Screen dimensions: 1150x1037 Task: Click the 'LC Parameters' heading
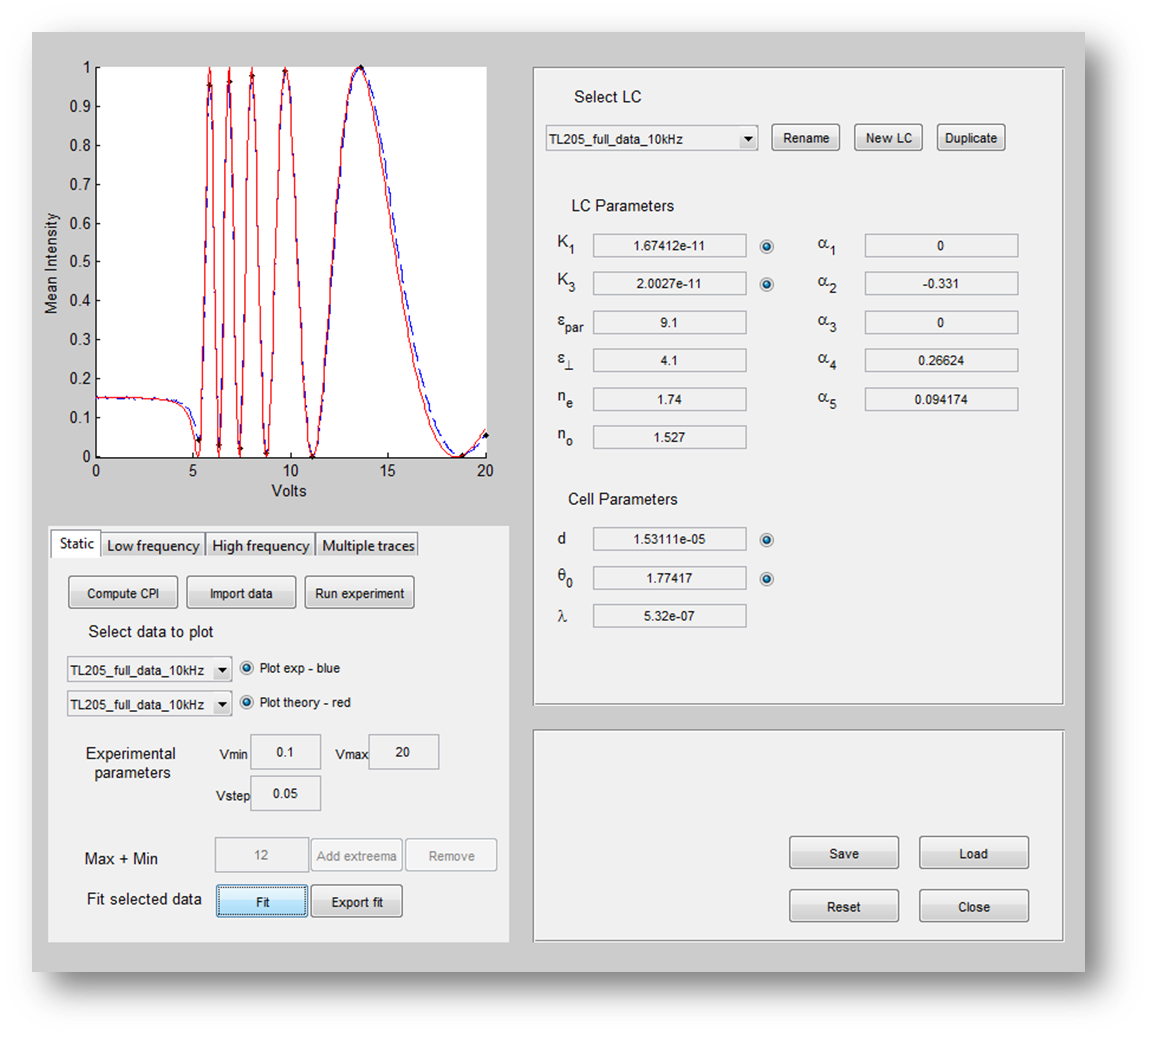[x=623, y=206]
